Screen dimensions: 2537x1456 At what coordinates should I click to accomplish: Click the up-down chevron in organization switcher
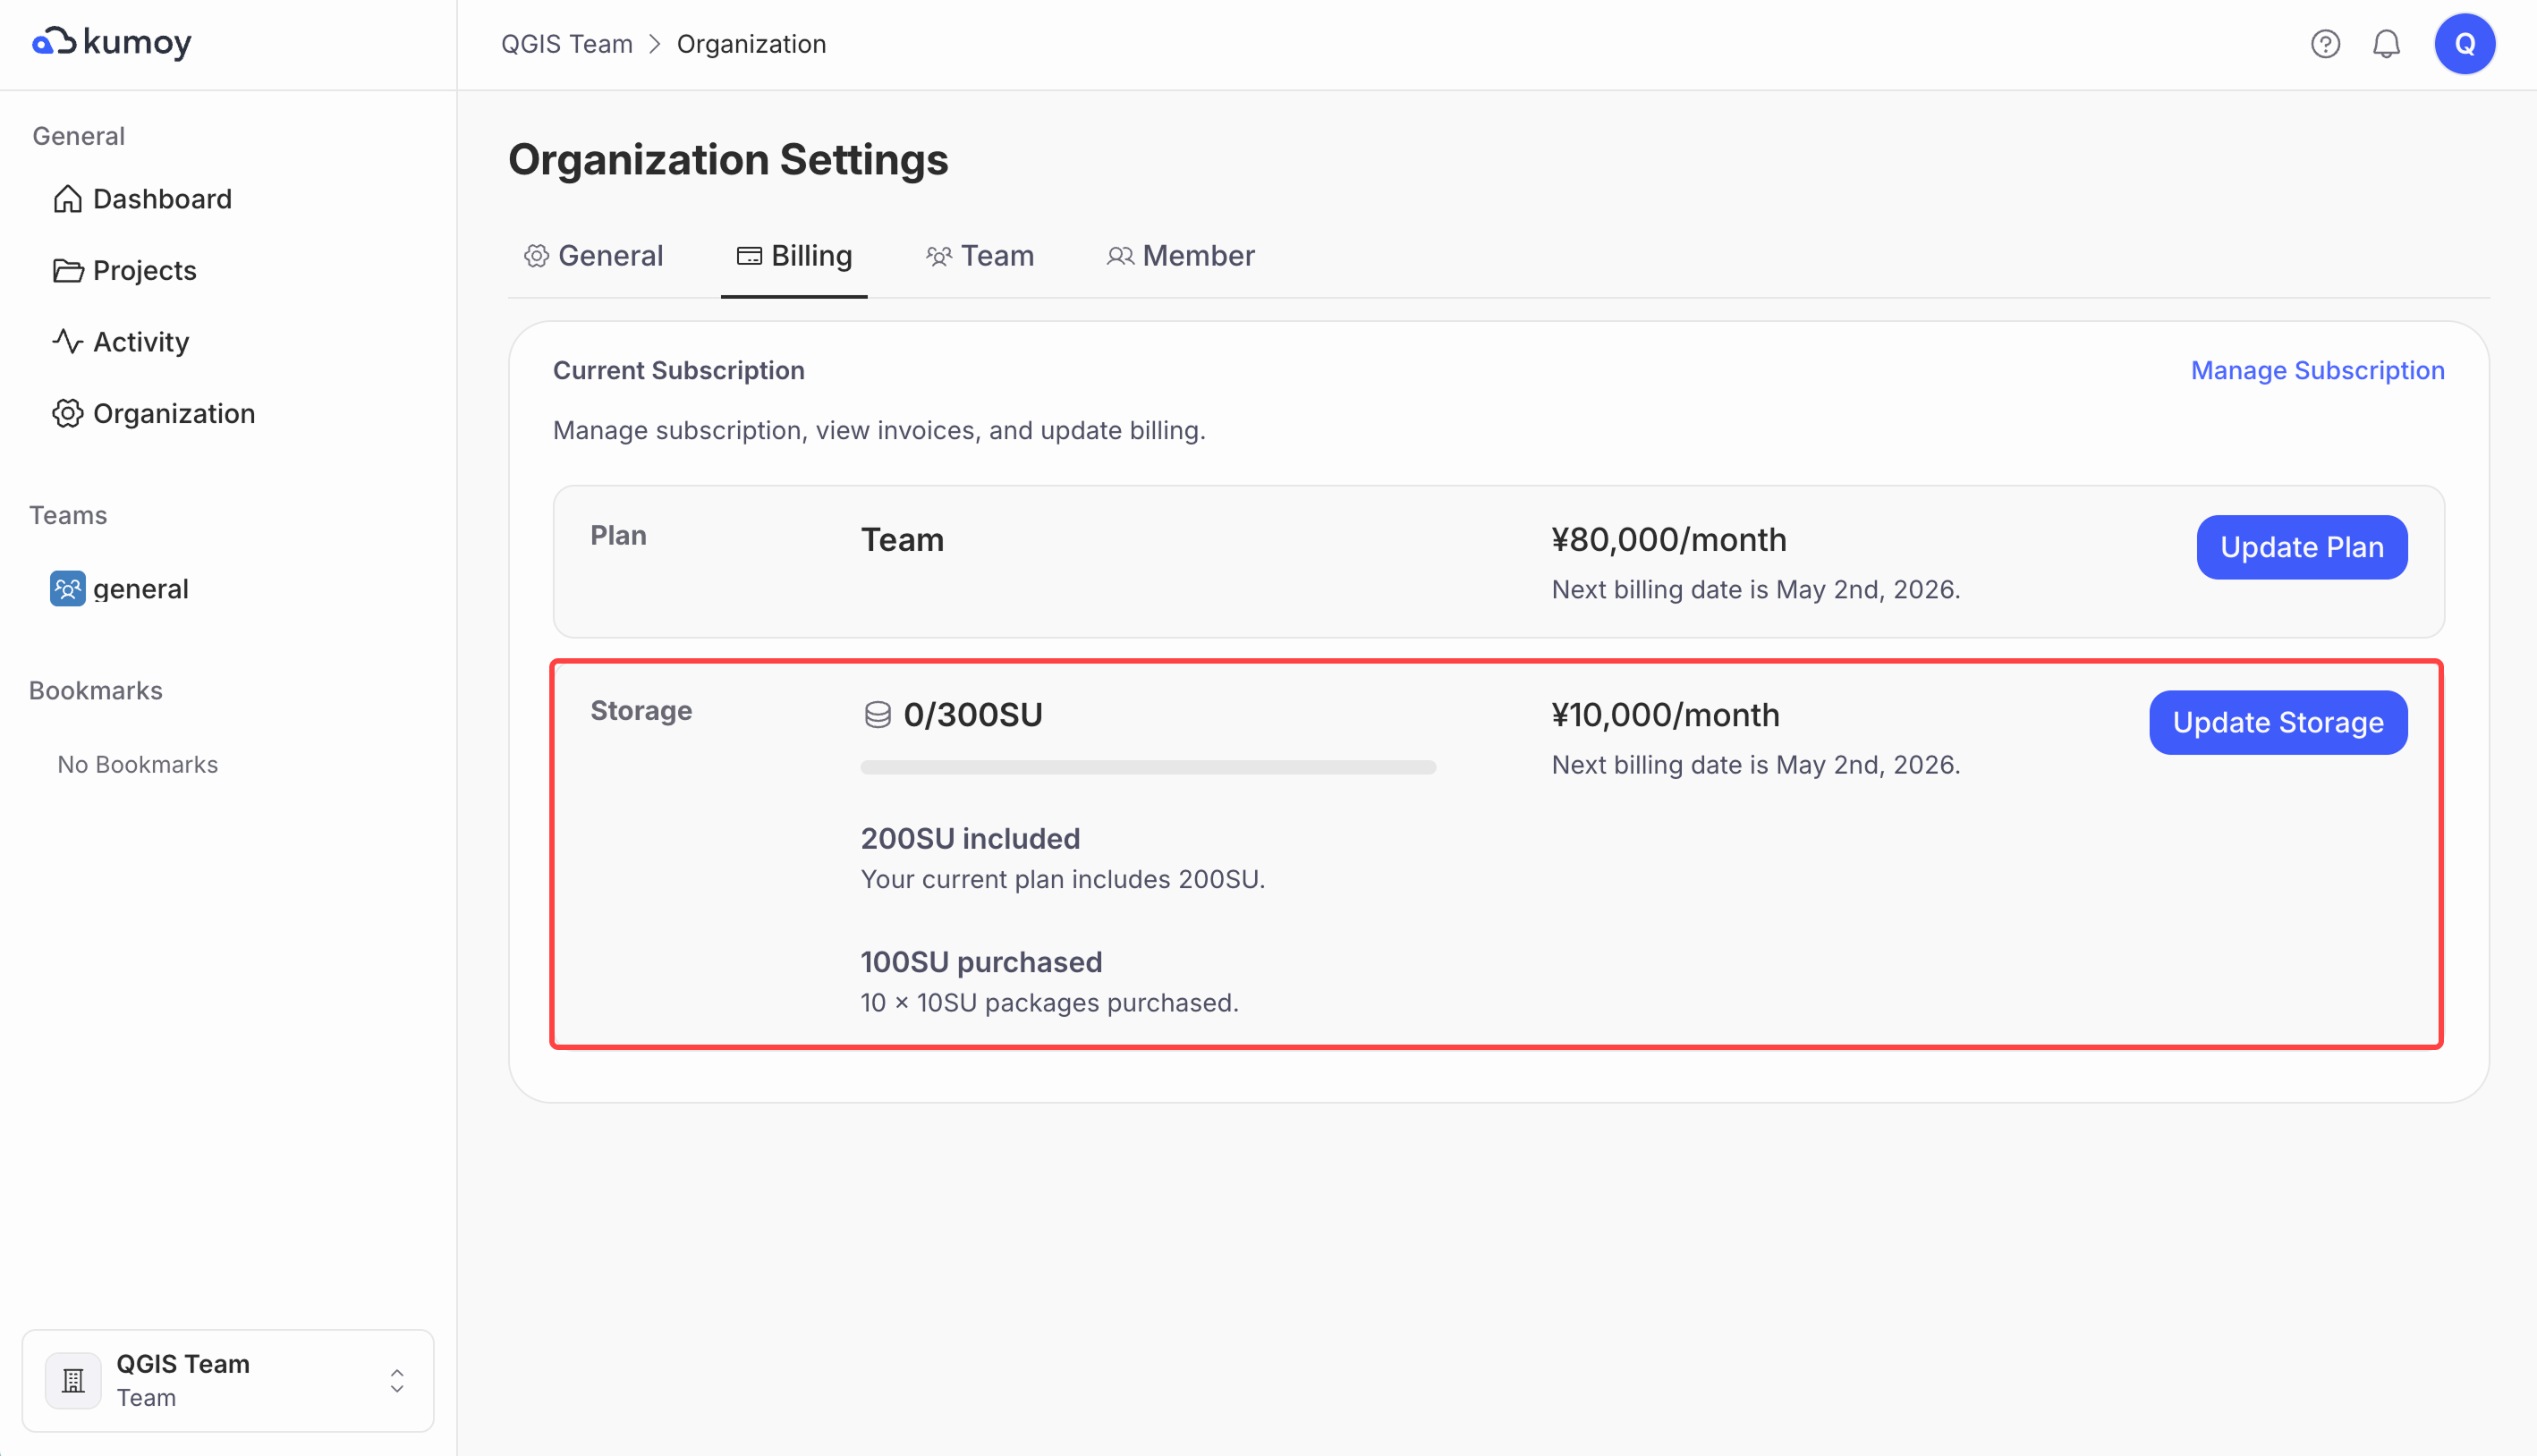(397, 1381)
